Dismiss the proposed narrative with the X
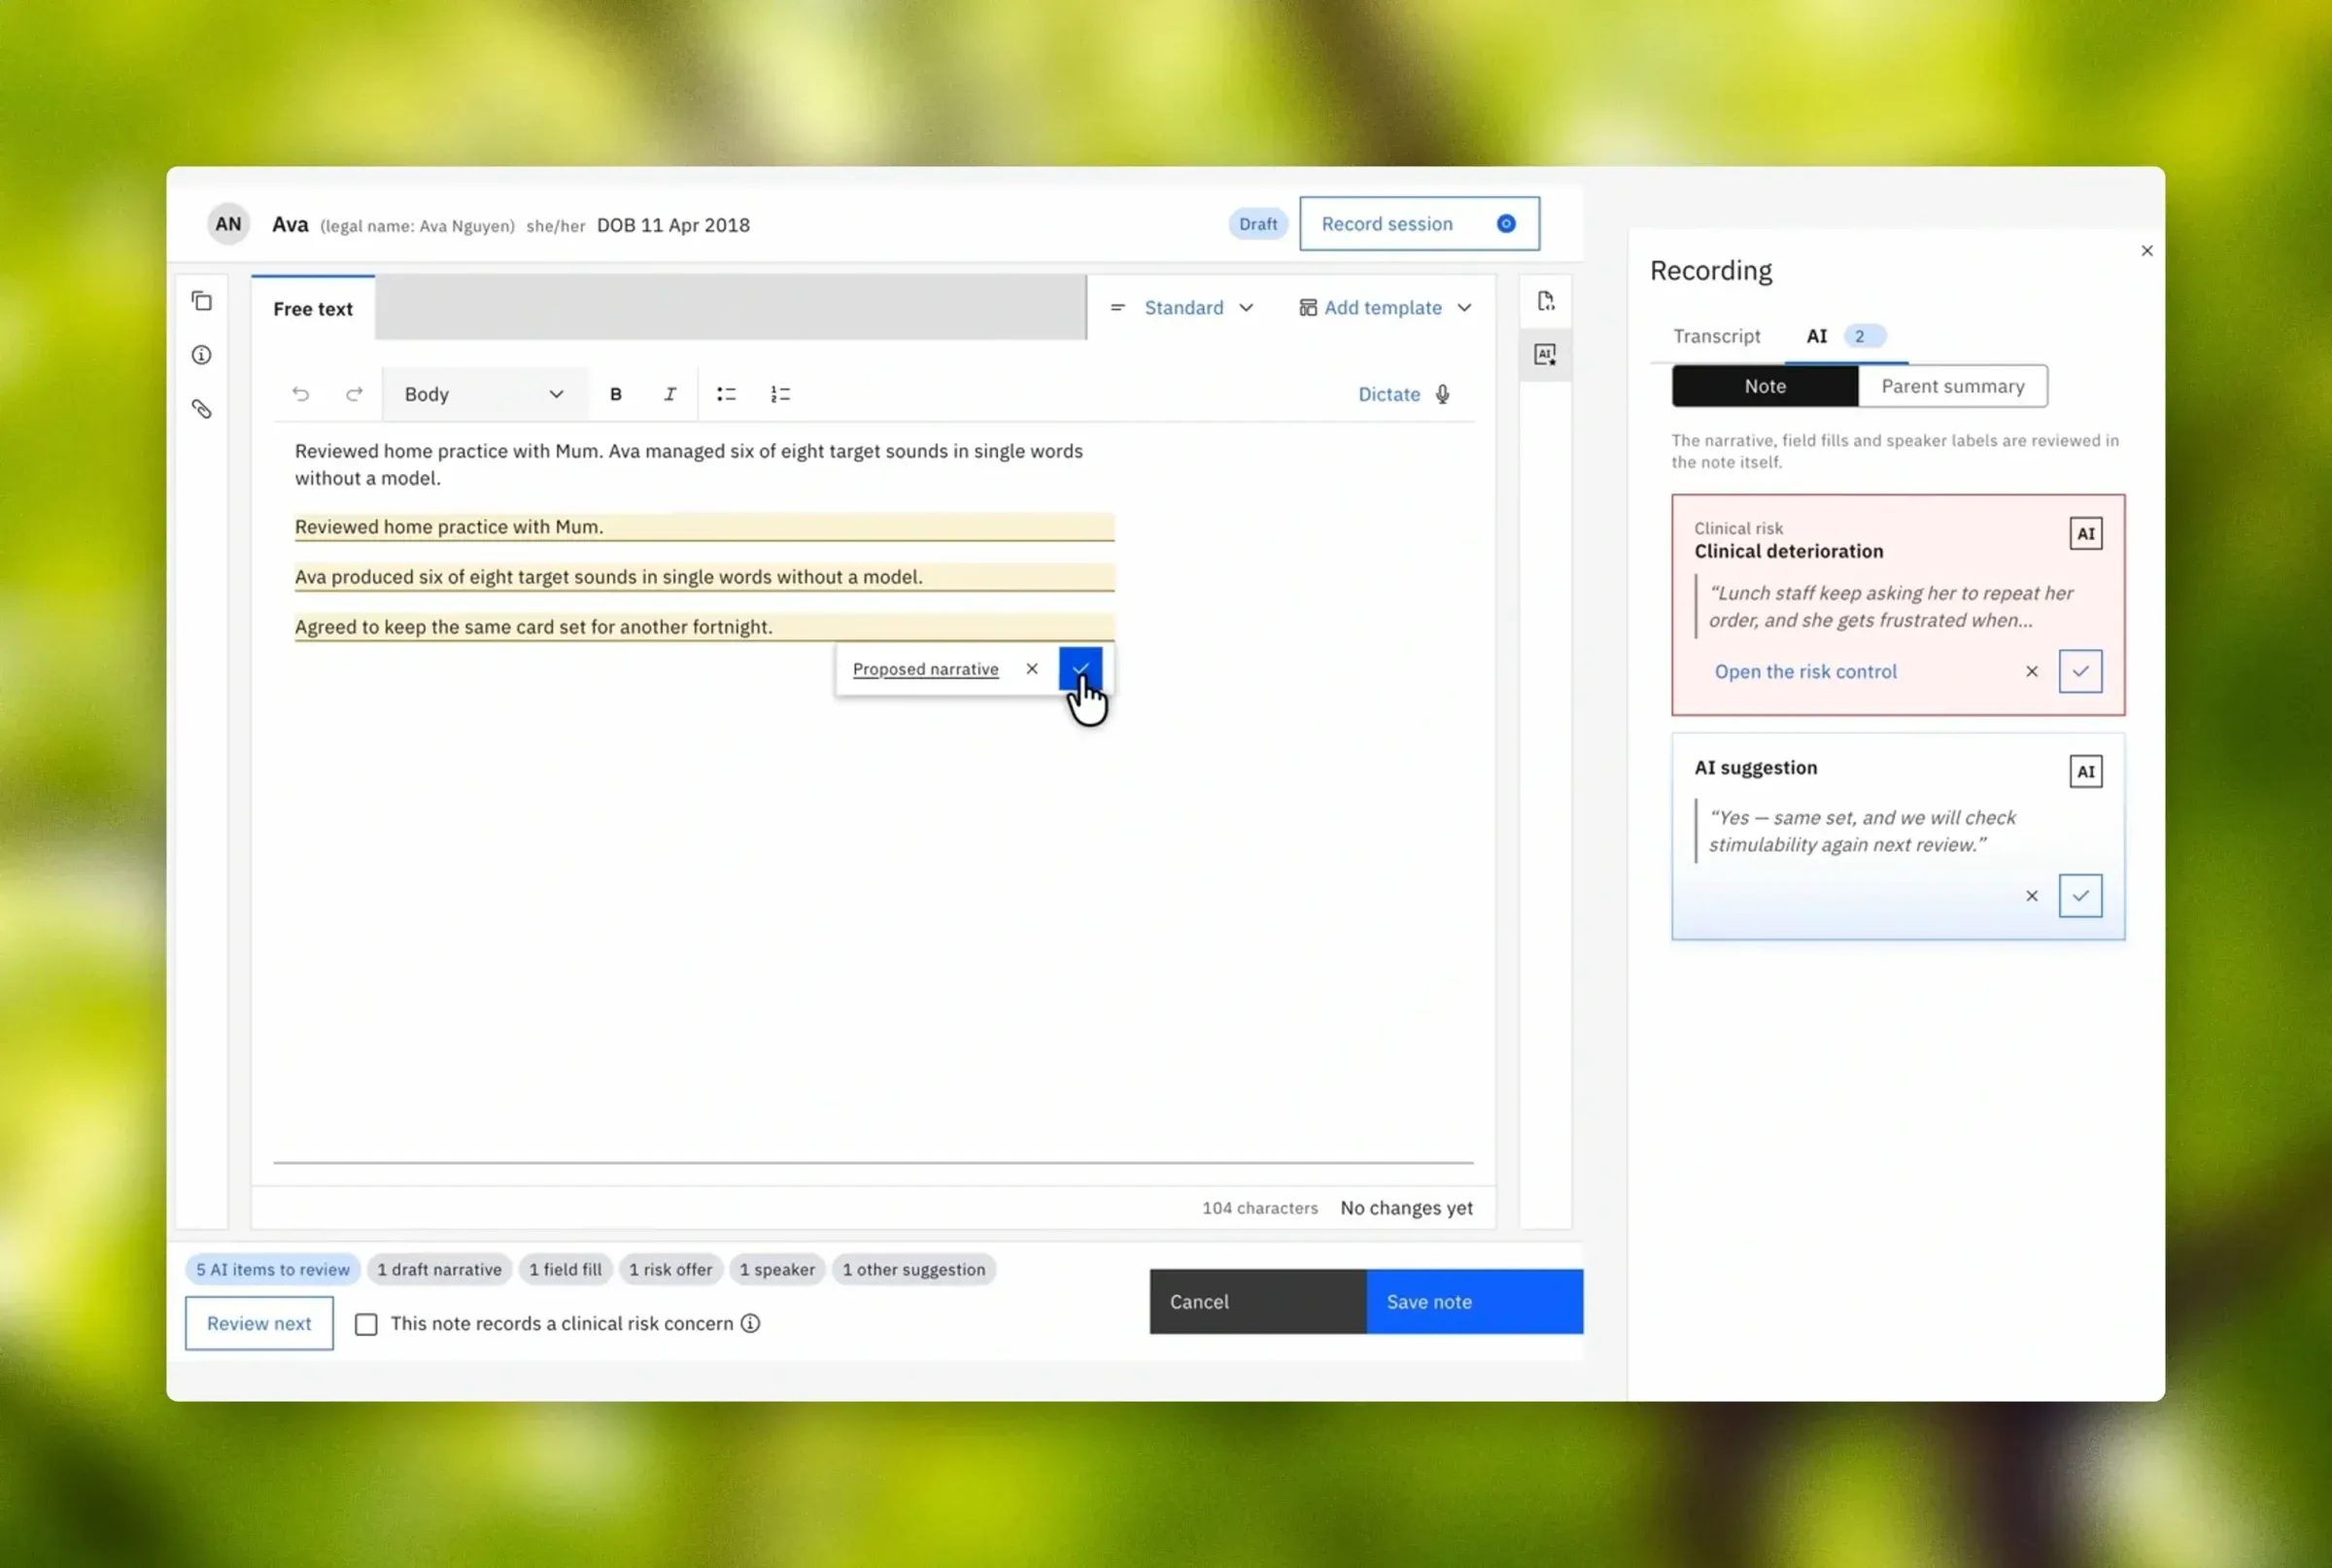Screen dimensions: 2332x1568 pyautogui.click(x=1032, y=669)
